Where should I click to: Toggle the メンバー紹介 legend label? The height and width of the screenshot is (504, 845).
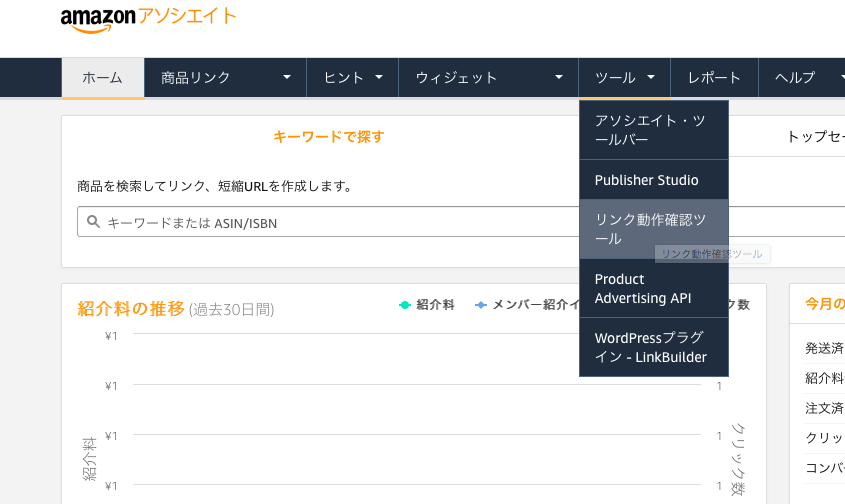(x=536, y=305)
